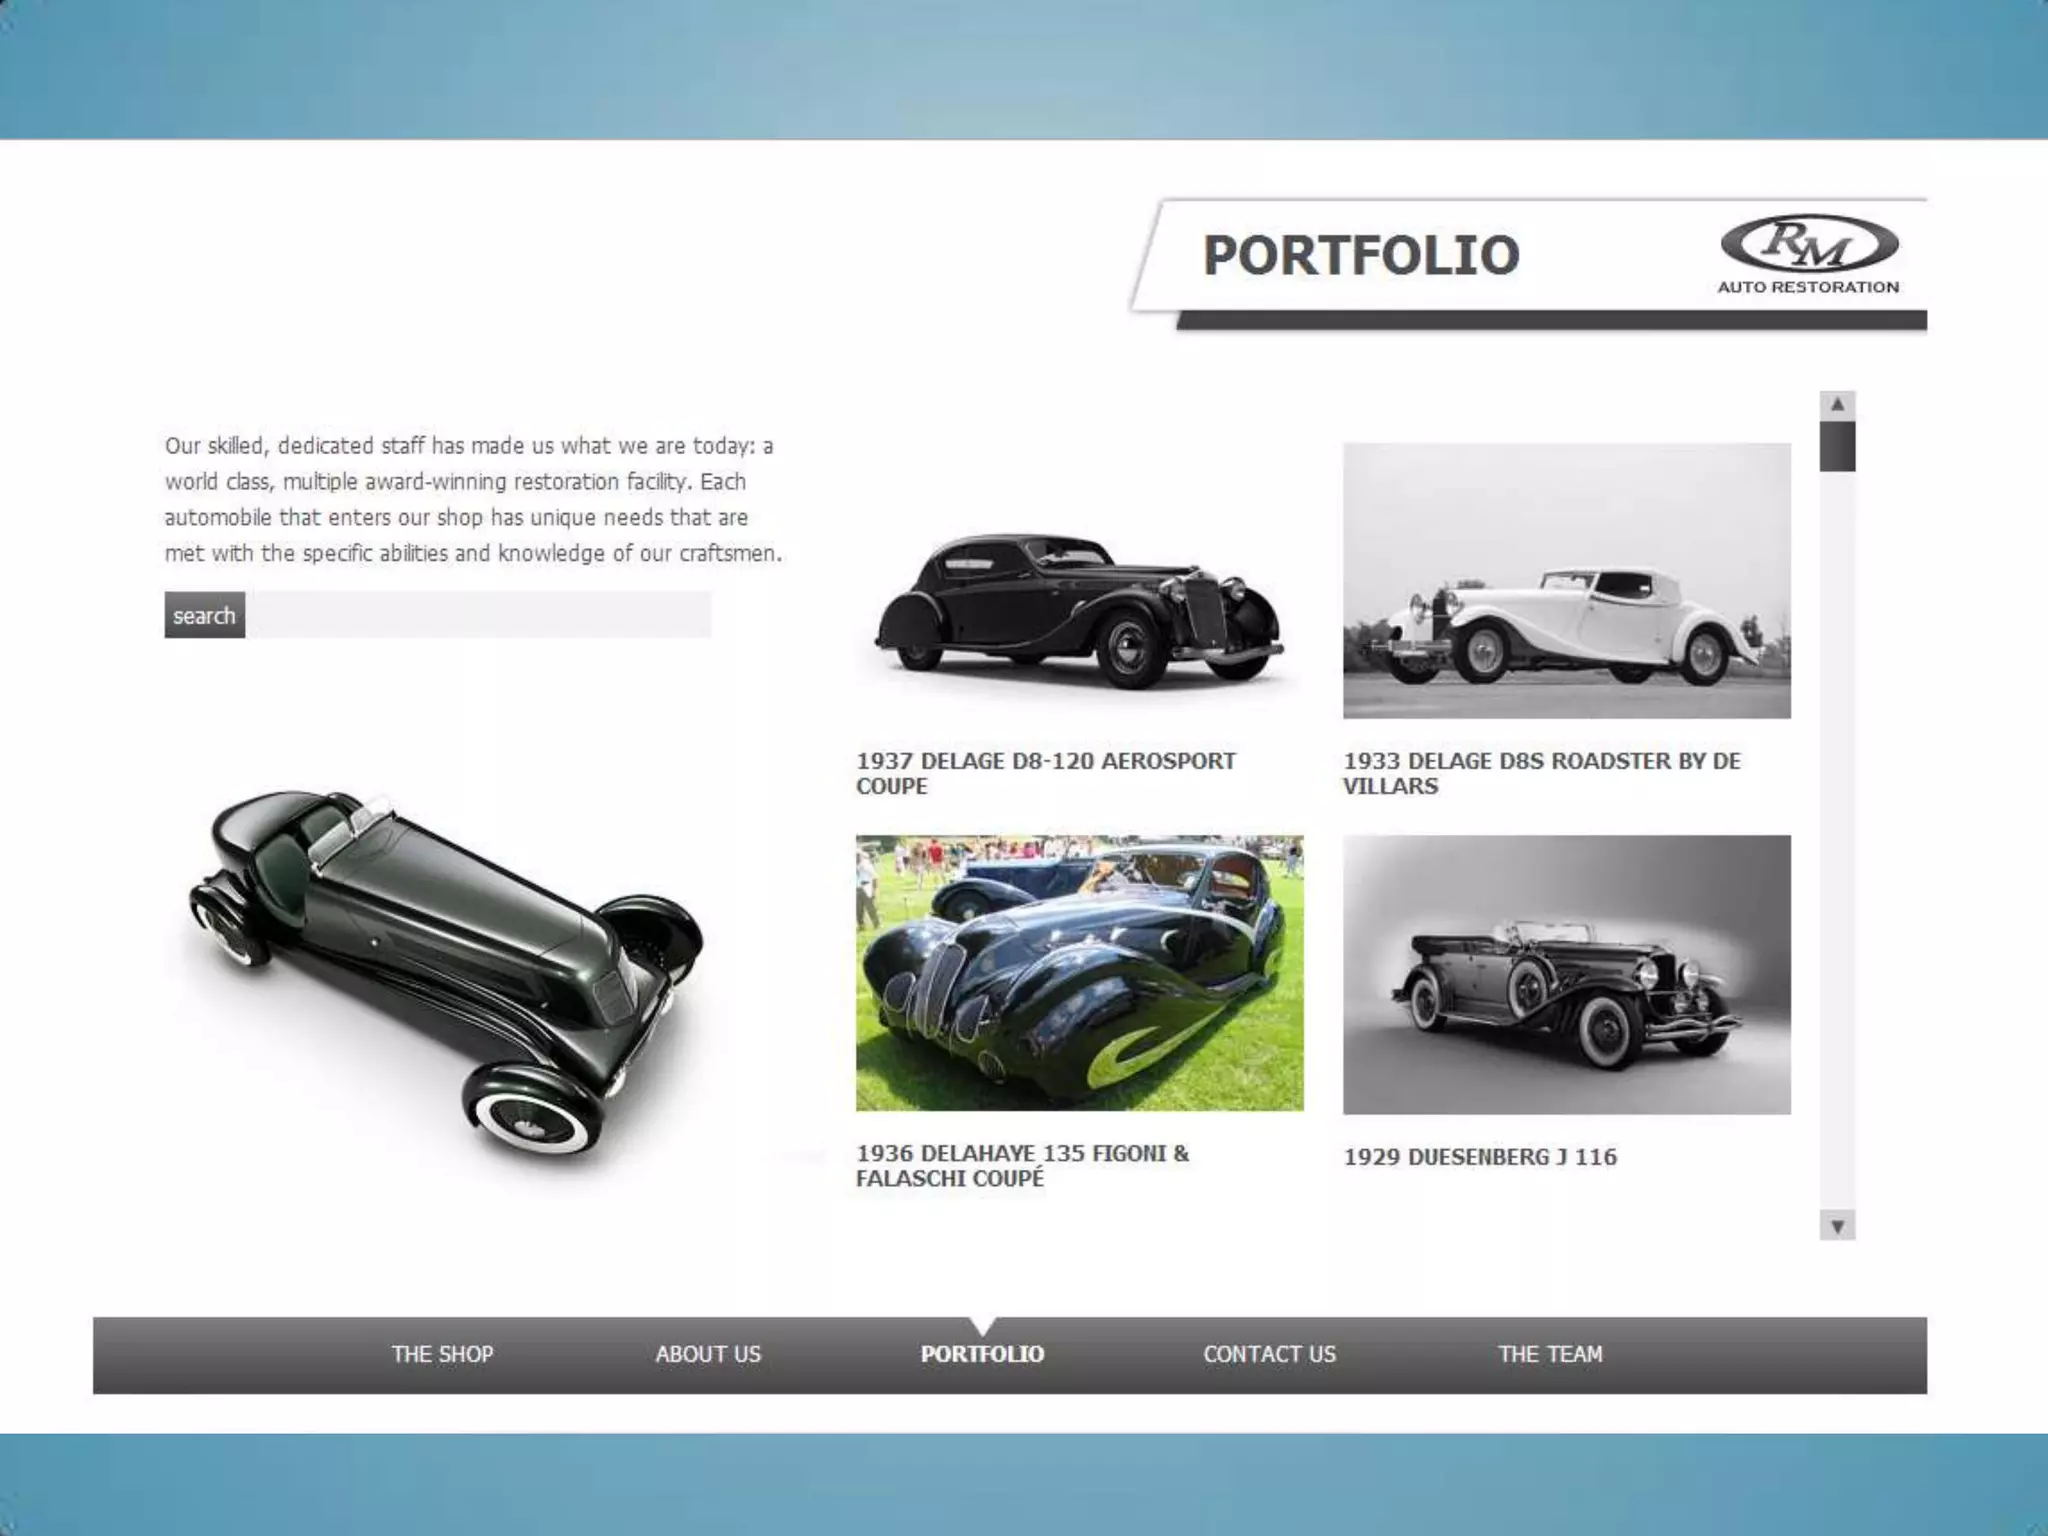The width and height of the screenshot is (2048, 1536).
Task: Click the scroll up arrow
Action: coord(1837,405)
